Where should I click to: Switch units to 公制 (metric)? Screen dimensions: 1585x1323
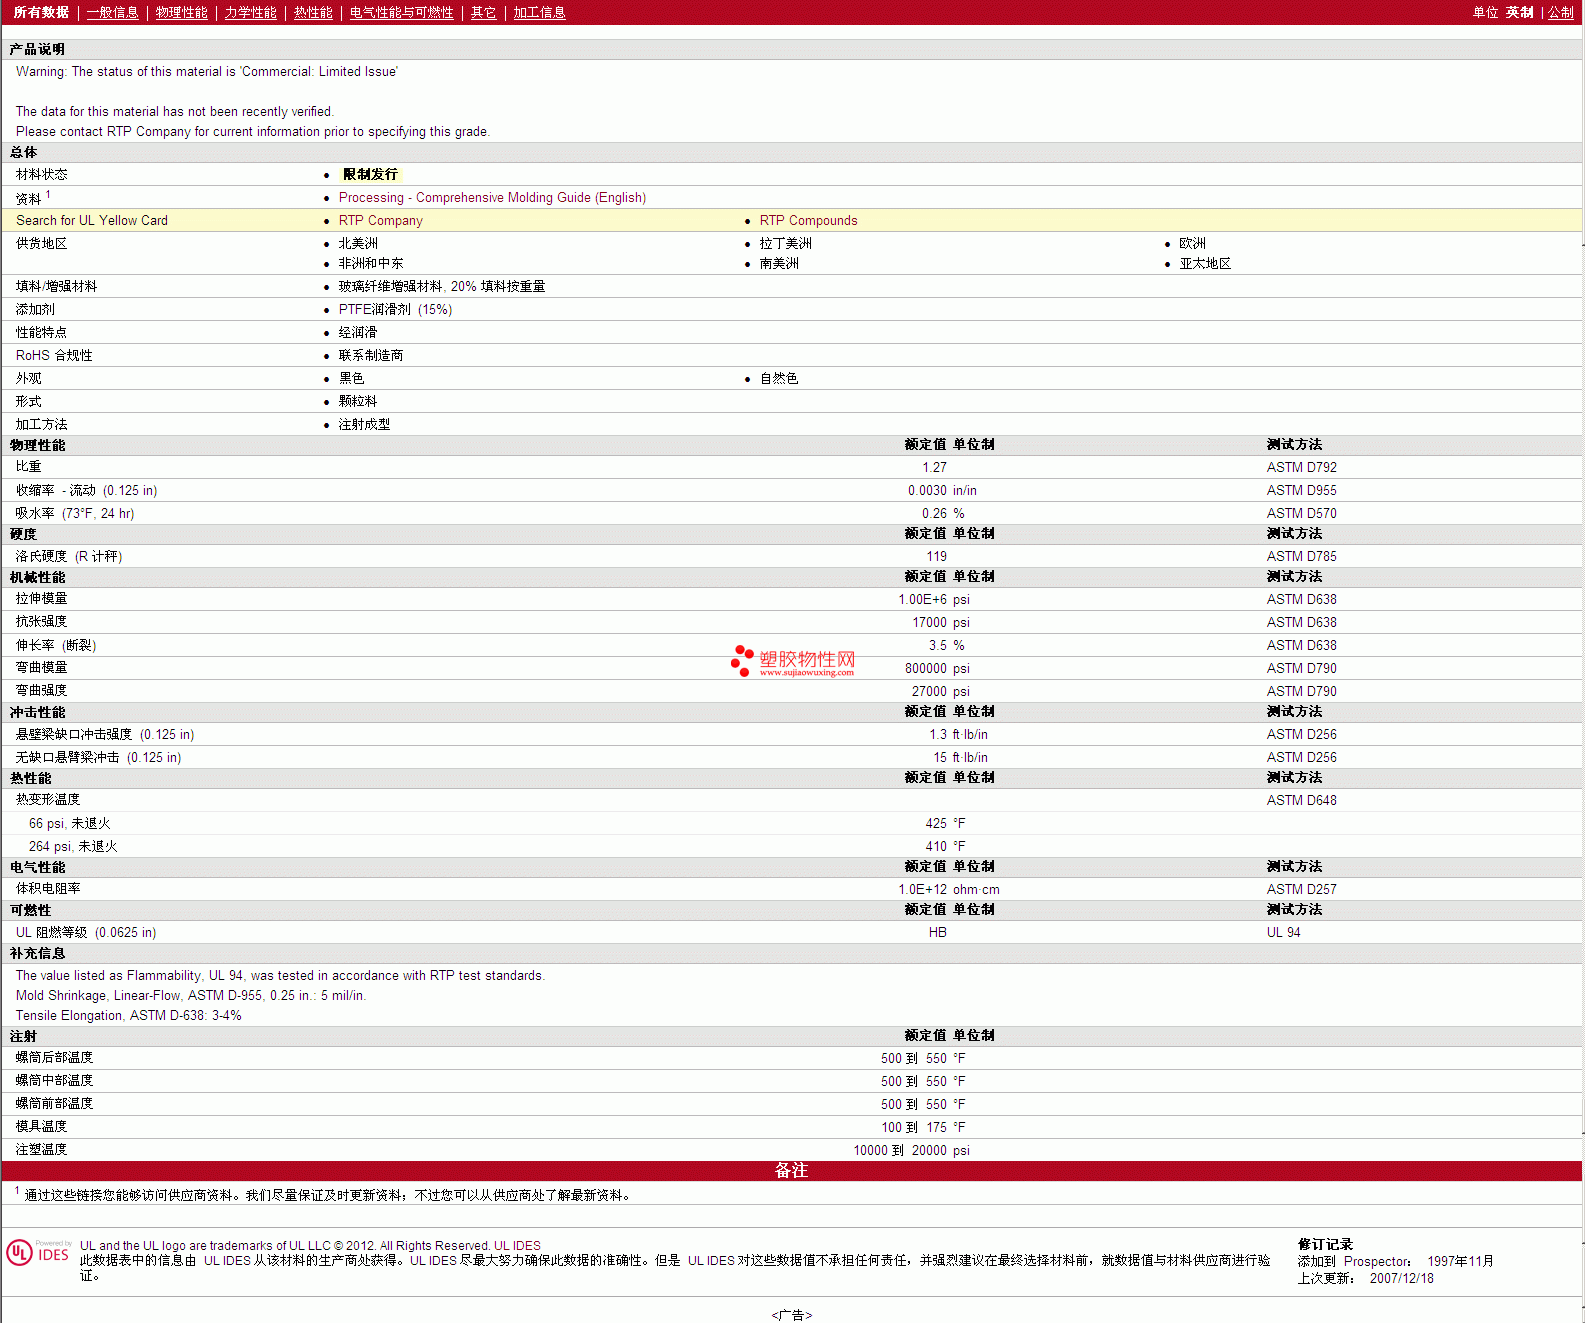pos(1560,12)
